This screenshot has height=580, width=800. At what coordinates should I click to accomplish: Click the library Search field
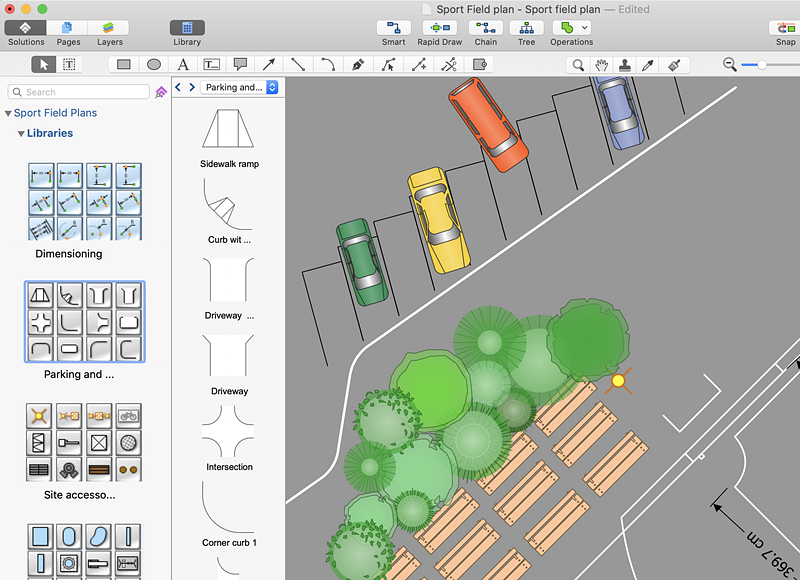tap(80, 92)
